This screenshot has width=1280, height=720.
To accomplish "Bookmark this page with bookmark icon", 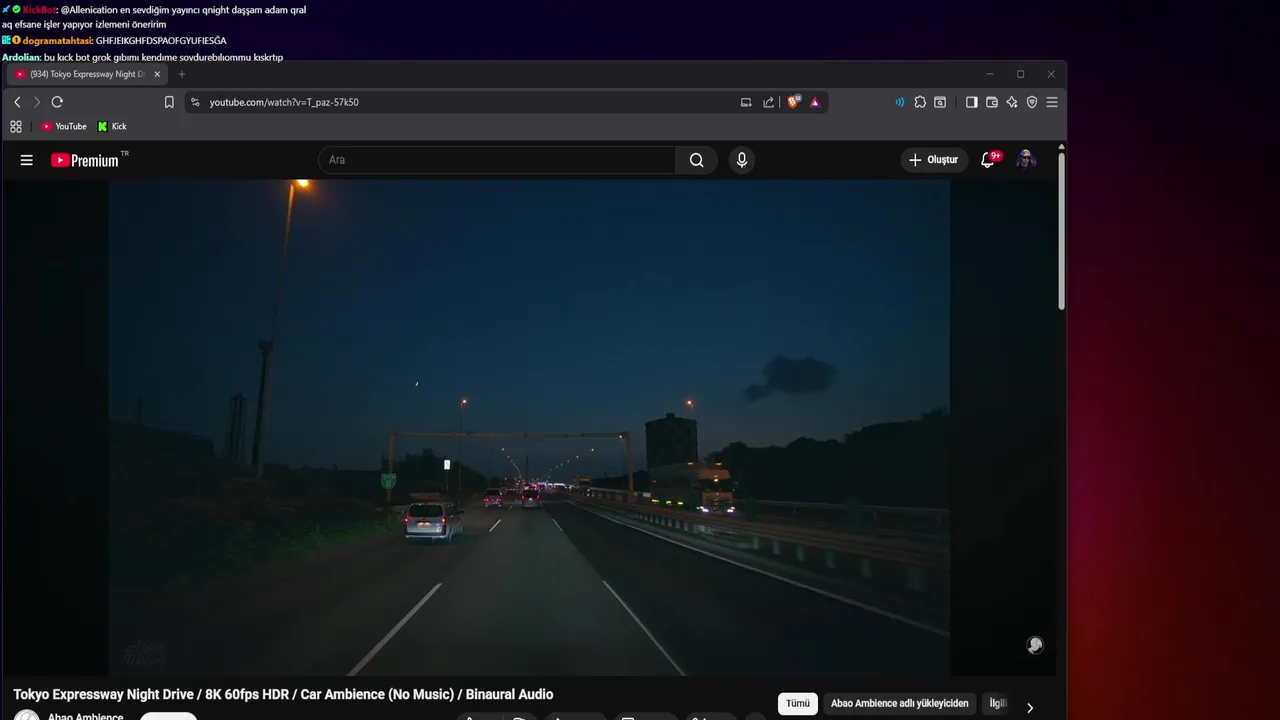I will 169,102.
